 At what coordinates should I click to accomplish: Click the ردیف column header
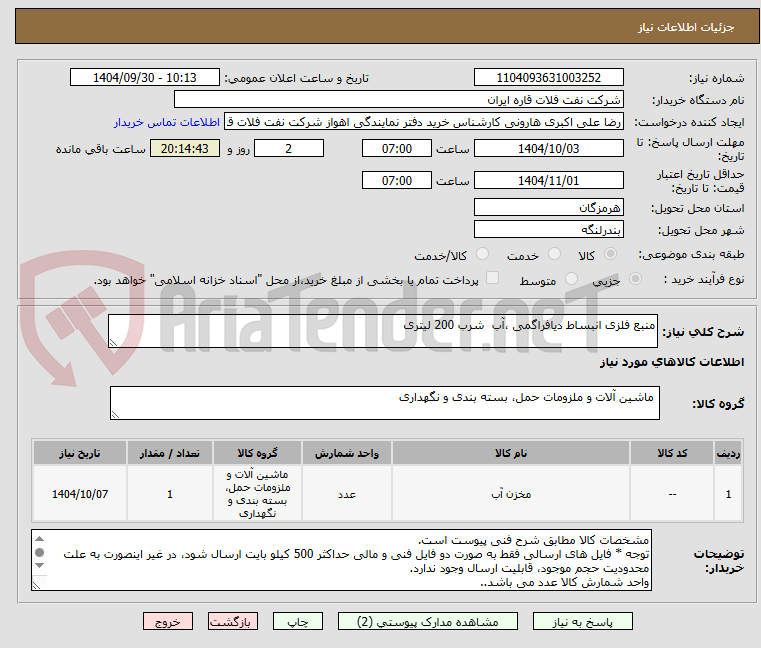(728, 453)
